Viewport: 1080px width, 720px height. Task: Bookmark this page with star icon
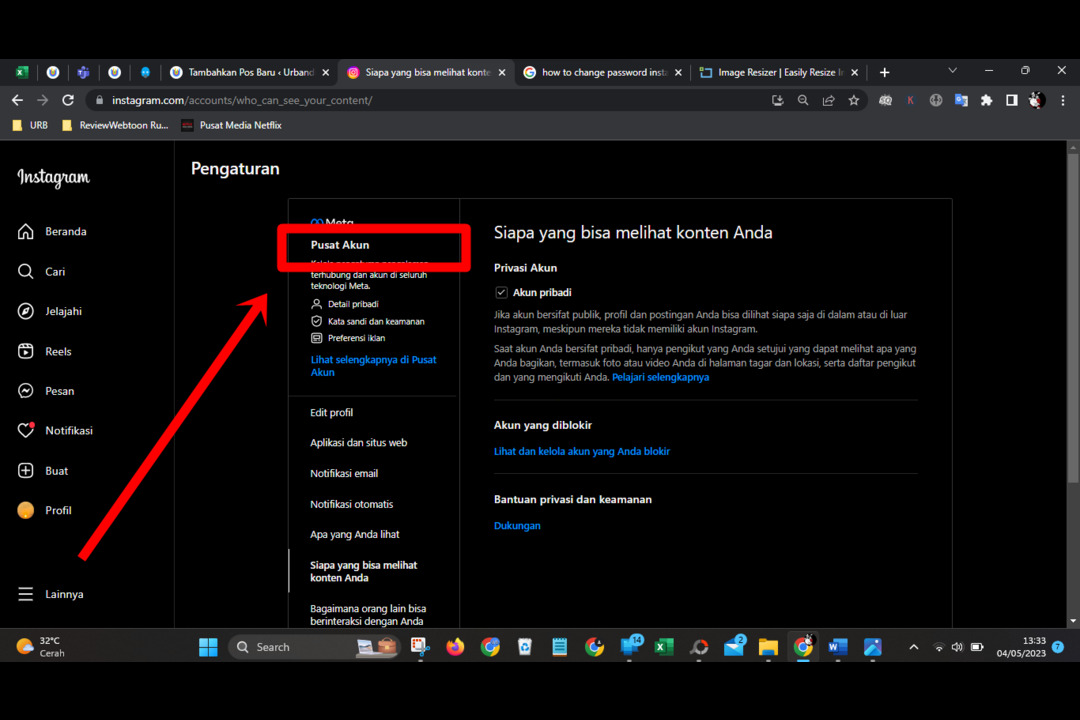click(x=854, y=101)
